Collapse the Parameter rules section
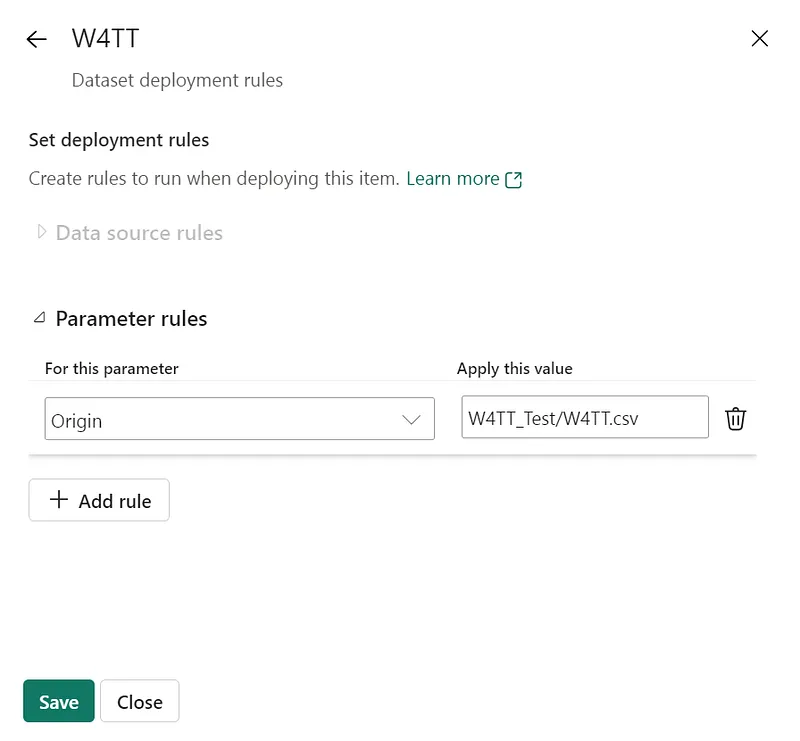This screenshot has height=741, width=800. point(40,318)
